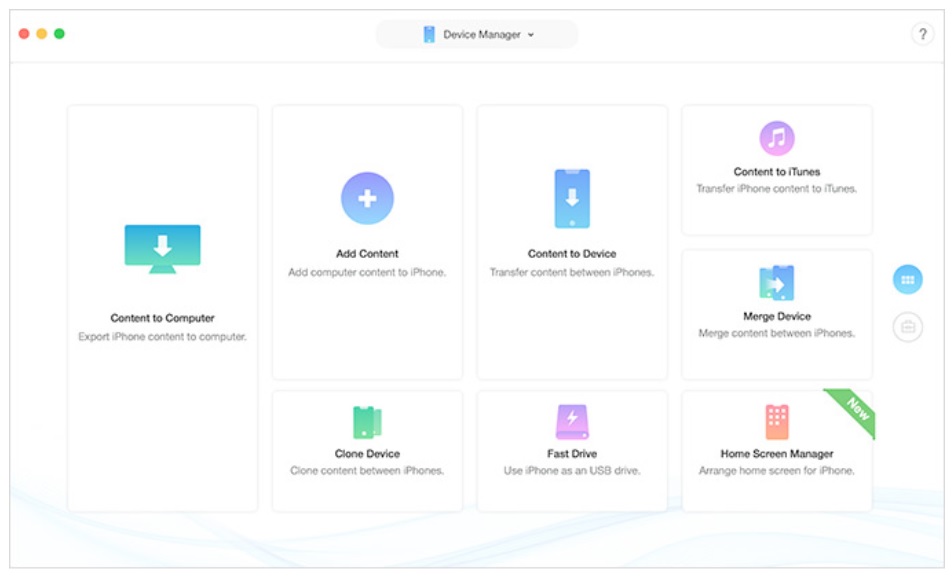Expand the Device Manager dropdown arrow
The height and width of the screenshot is (578, 952).
coord(531,35)
